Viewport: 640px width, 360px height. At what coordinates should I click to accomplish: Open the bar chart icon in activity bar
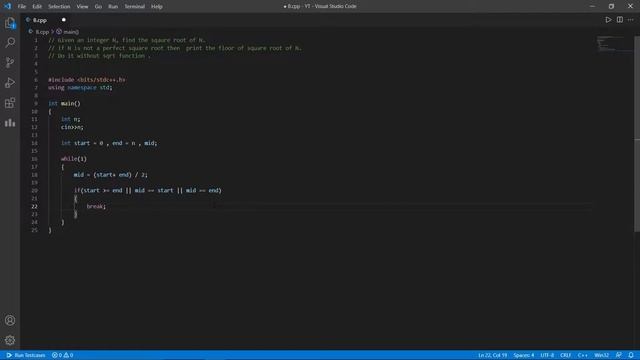[10, 122]
